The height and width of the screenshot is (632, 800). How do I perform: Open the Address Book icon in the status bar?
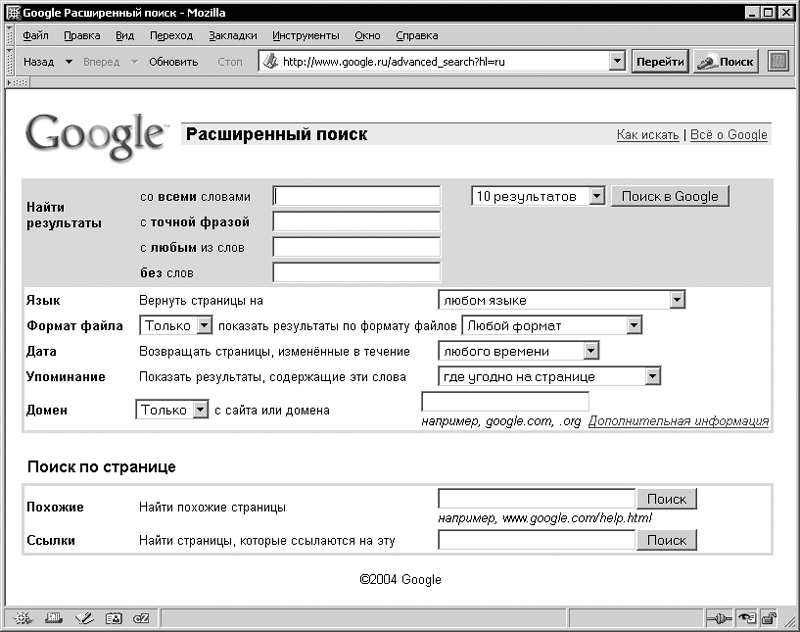coord(113,618)
